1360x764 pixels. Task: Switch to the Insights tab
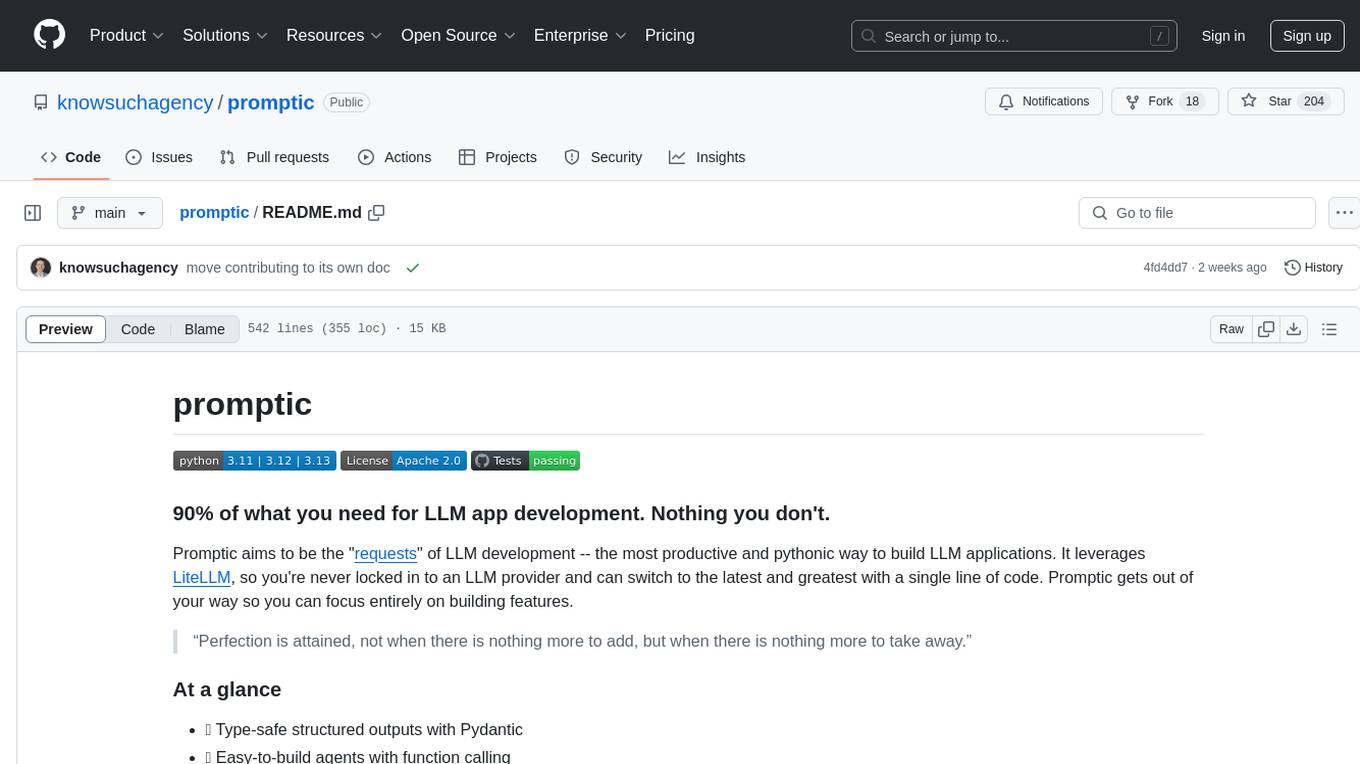pos(707,157)
